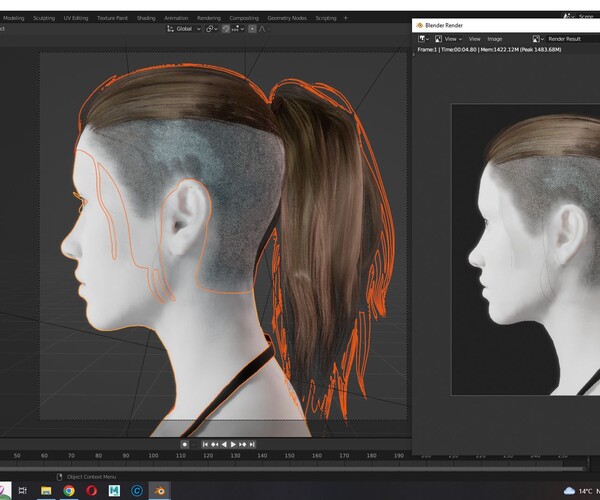The height and width of the screenshot is (500, 600).
Task: Add a new workspace with plus icon
Action: [346, 18]
